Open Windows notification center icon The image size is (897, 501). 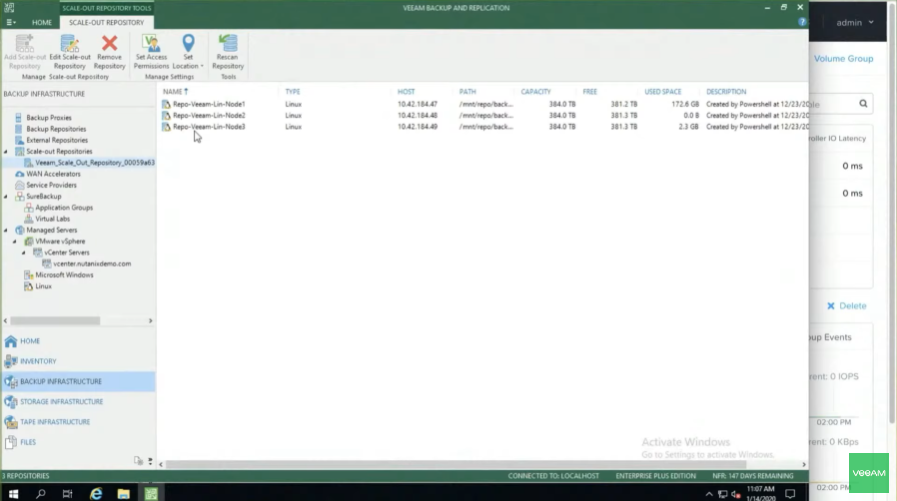point(790,494)
